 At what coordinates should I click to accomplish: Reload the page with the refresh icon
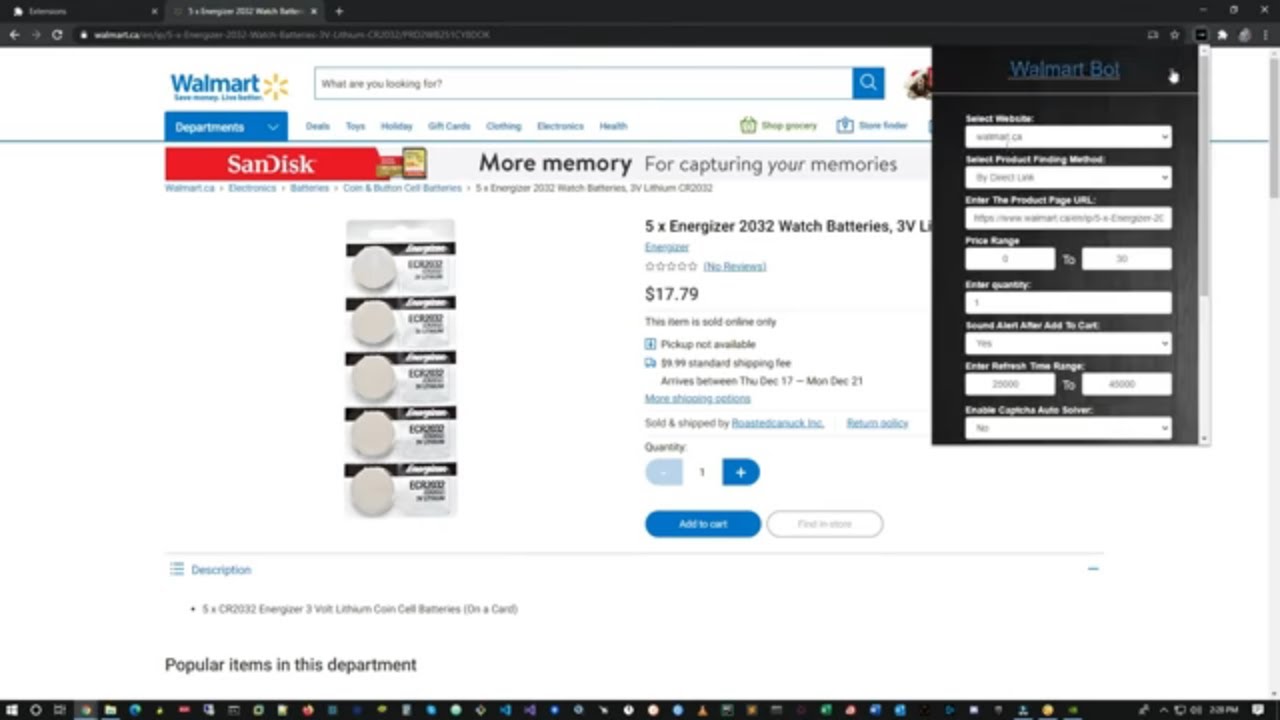(x=57, y=35)
